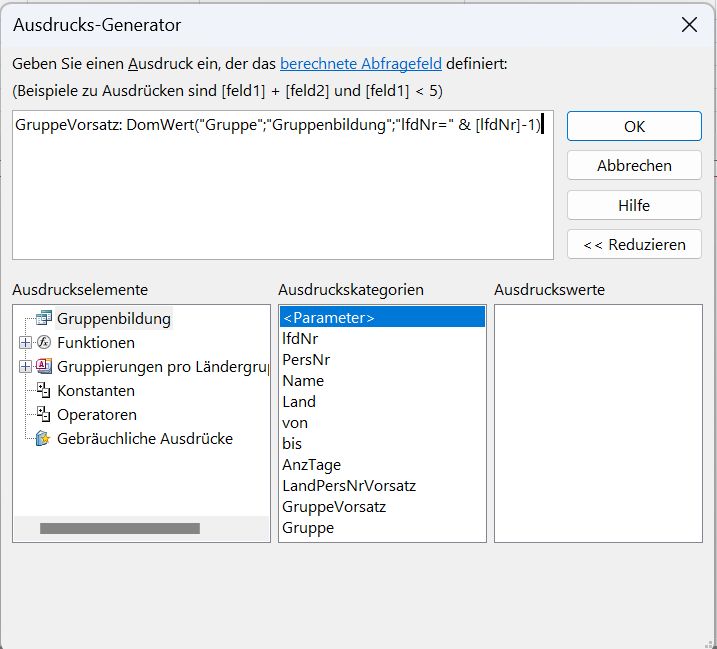Select Gruppe field in the category list
This screenshot has width=717, height=649.
382,527
